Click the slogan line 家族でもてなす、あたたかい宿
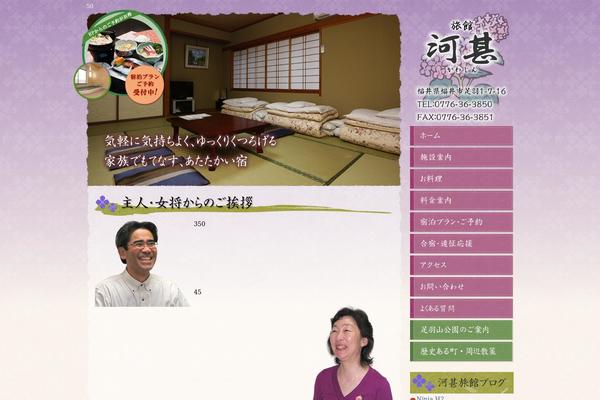The height and width of the screenshot is (400, 600). pos(176,160)
